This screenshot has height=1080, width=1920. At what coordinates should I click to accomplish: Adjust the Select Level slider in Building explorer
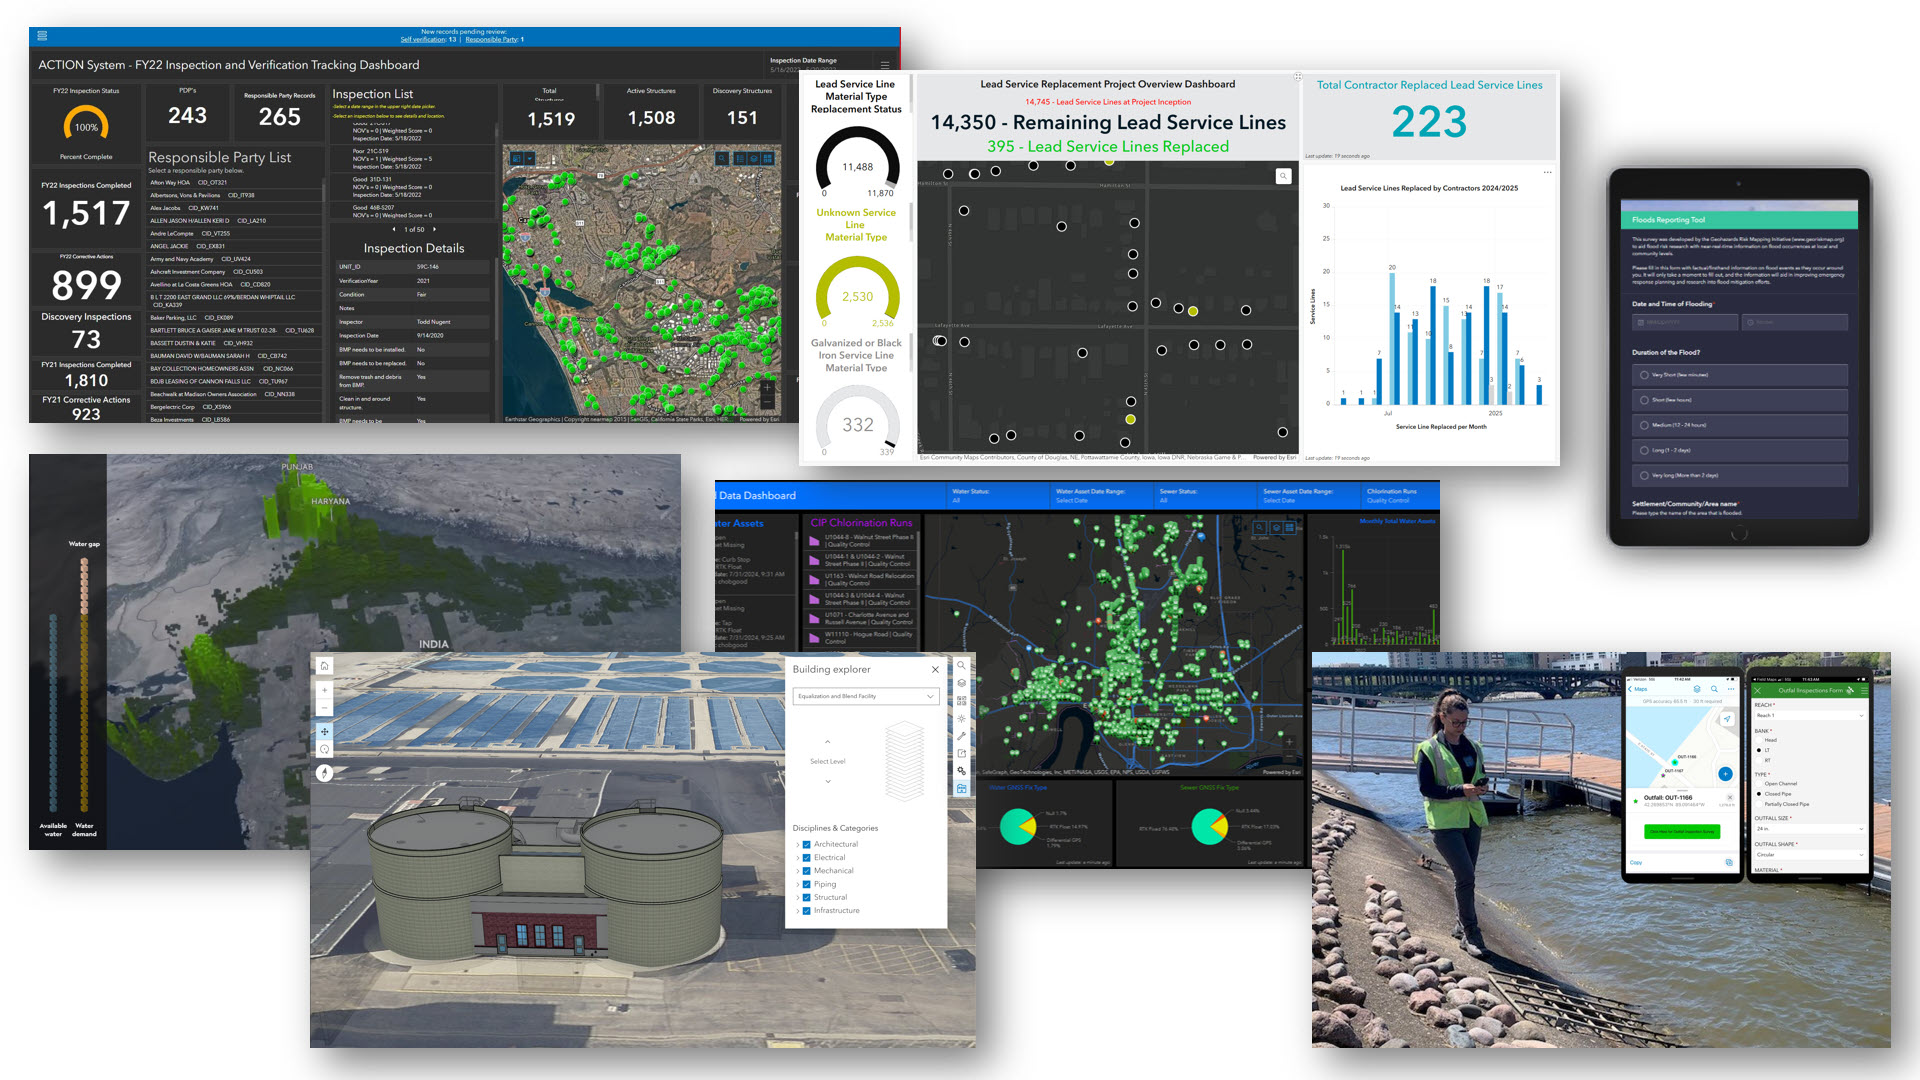click(905, 760)
